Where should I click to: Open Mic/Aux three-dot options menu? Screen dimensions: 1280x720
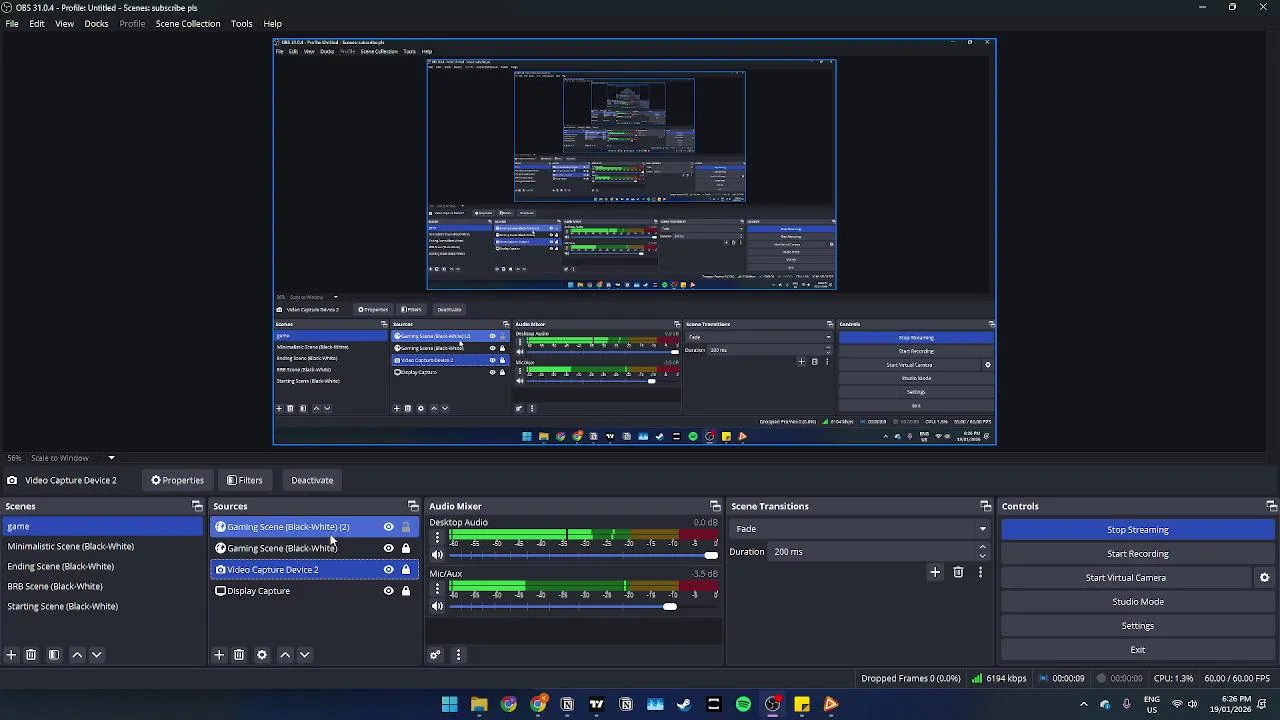437,589
